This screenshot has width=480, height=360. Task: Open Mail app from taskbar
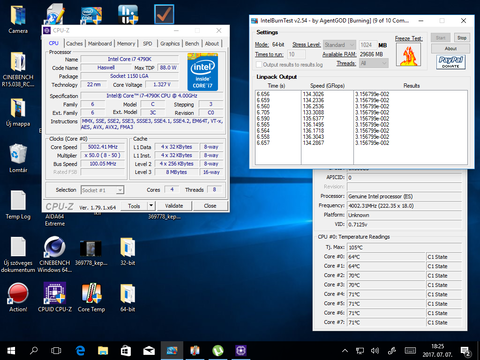tap(149, 351)
